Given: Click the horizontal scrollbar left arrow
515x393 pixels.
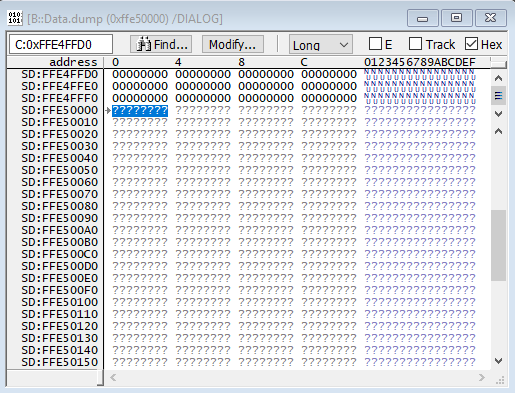Looking at the screenshot, I should point(113,377).
